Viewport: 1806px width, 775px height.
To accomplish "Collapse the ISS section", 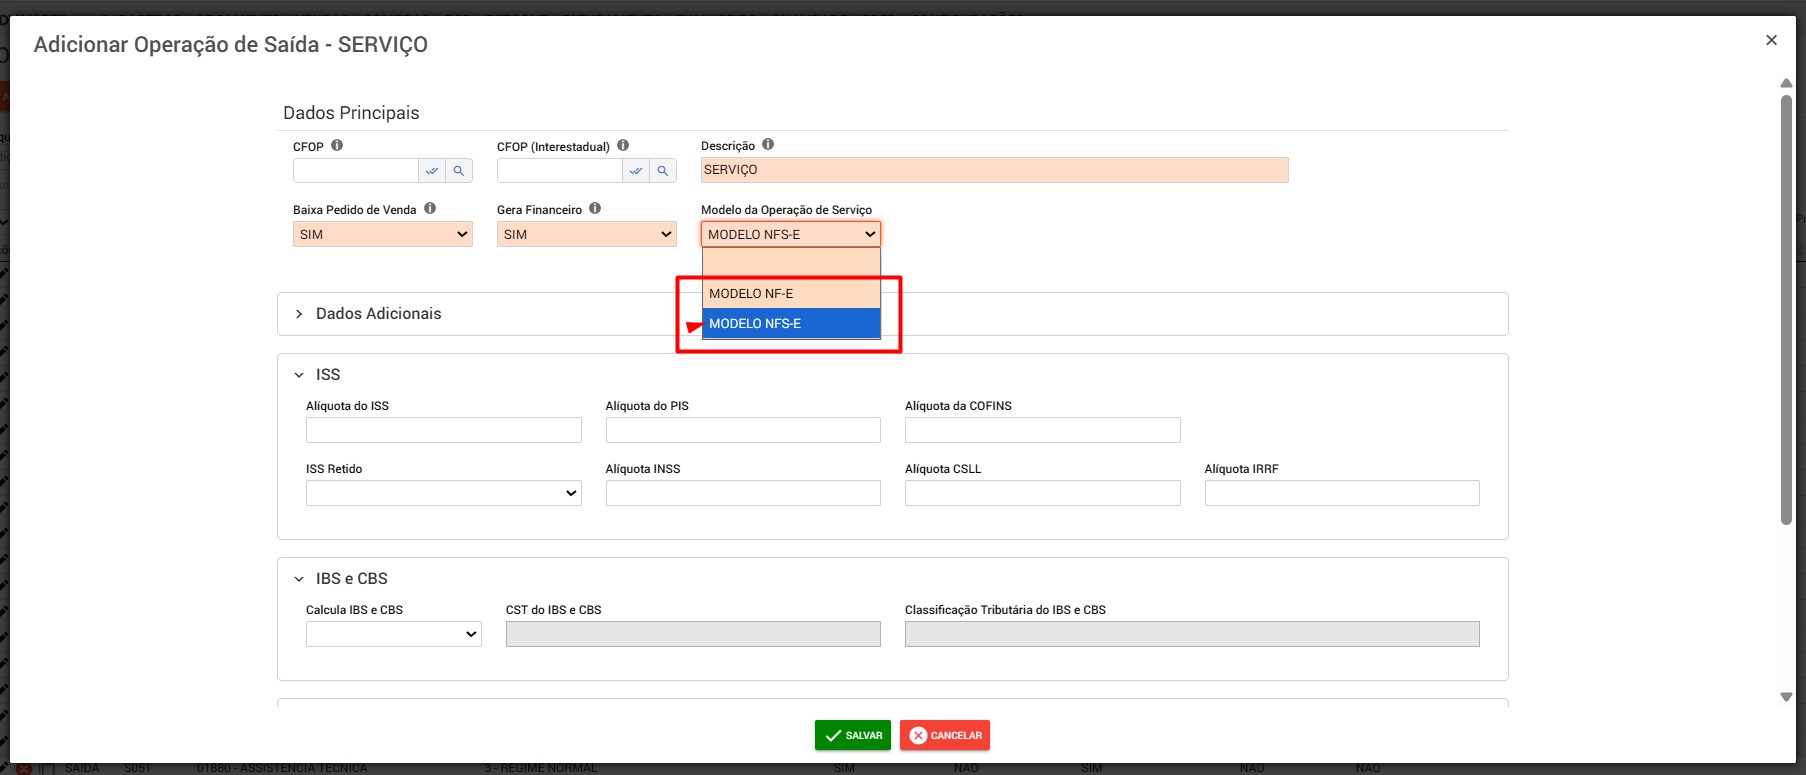I will 299,375.
